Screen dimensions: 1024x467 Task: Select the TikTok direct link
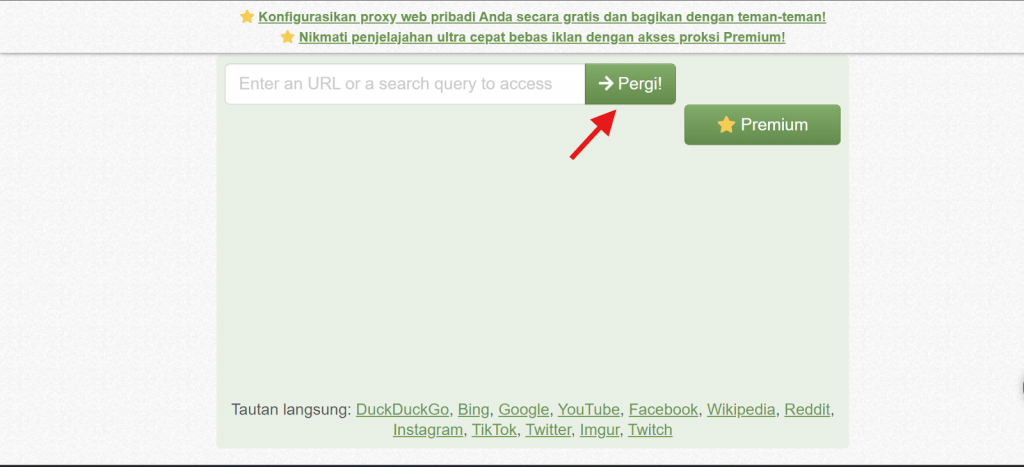pos(494,430)
